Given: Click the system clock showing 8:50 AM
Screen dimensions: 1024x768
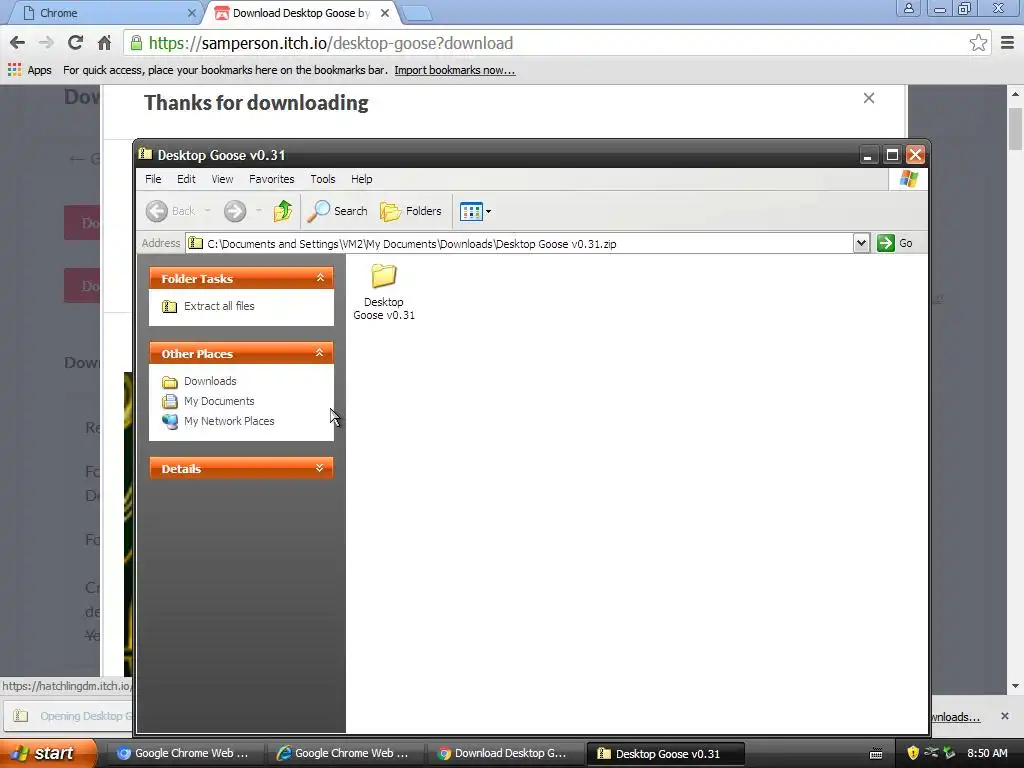Looking at the screenshot, I should click(x=987, y=753).
